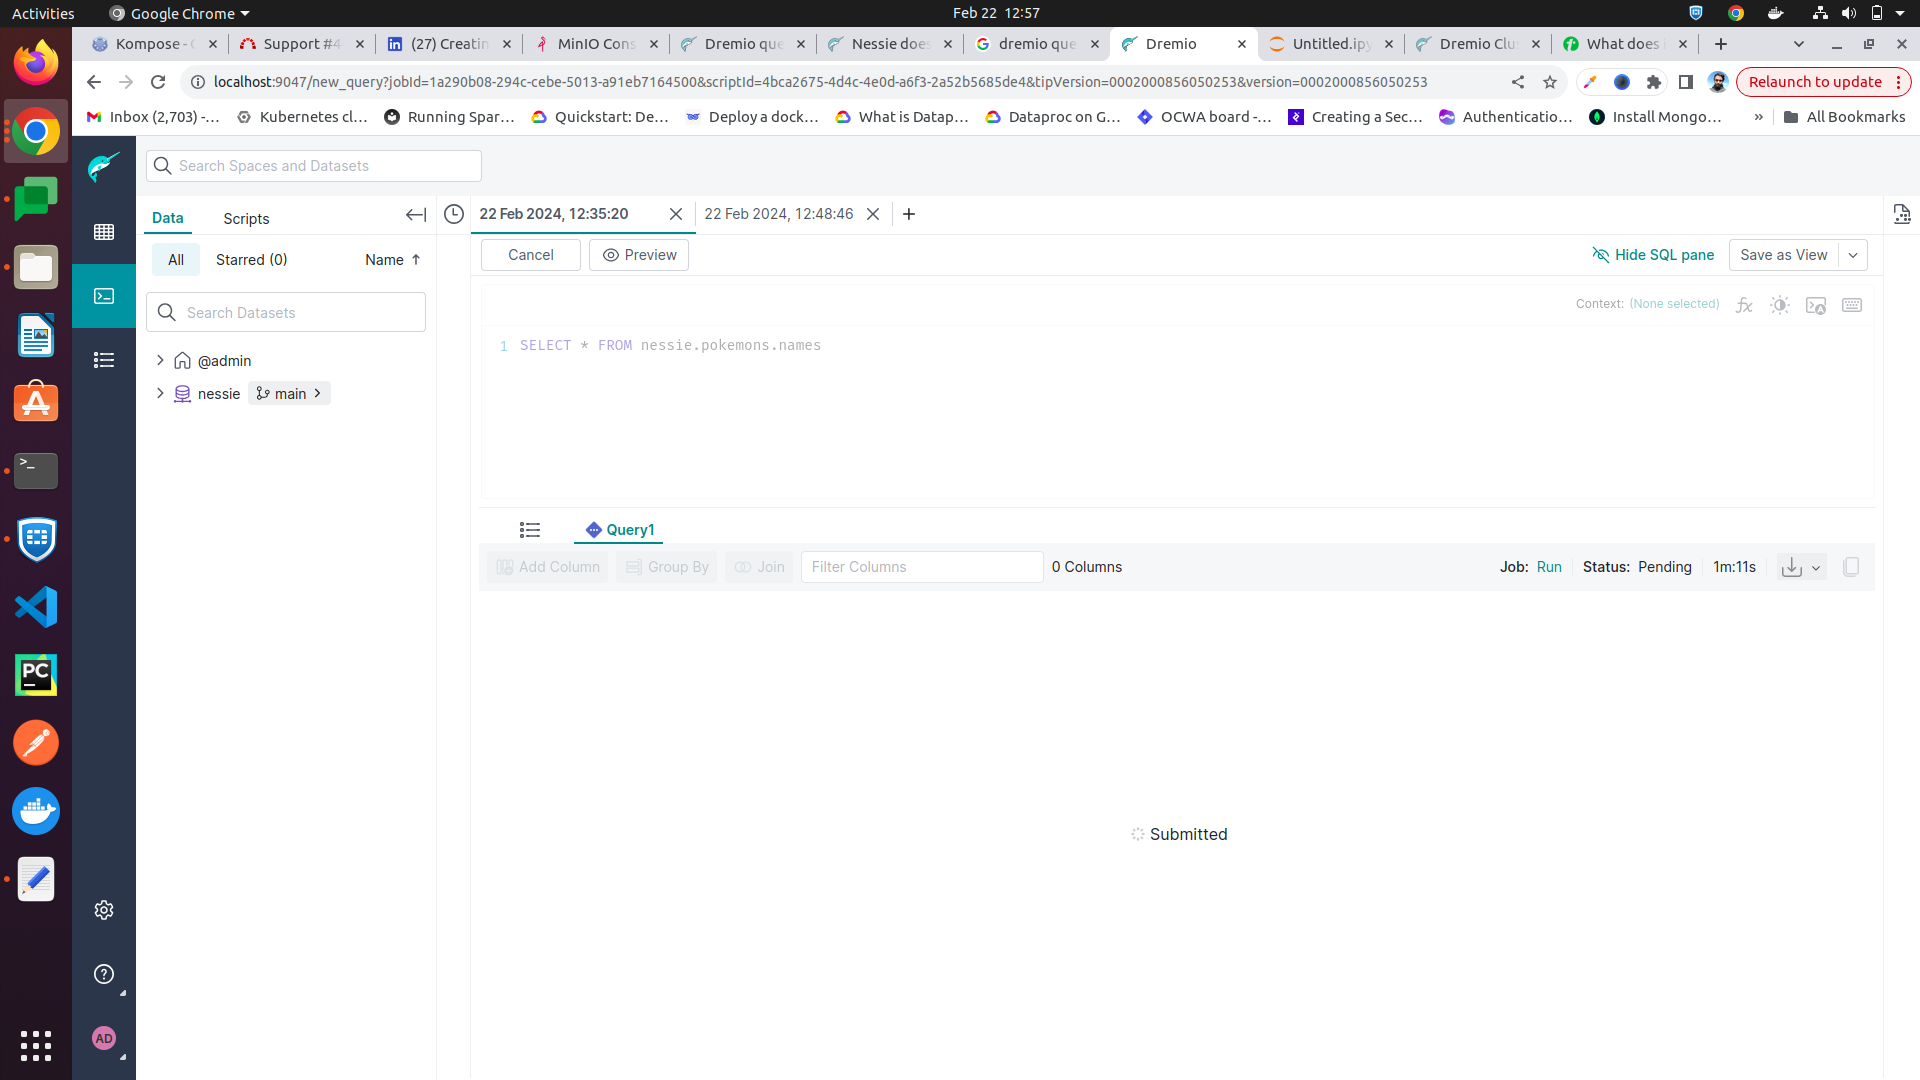The image size is (1920, 1080).
Task: Open the Jobs list icon in sidebar
Action: coord(104,360)
